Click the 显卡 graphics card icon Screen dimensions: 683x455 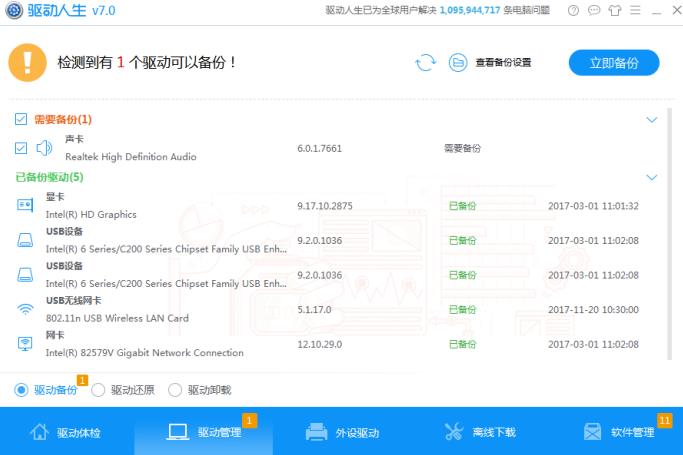click(25, 205)
